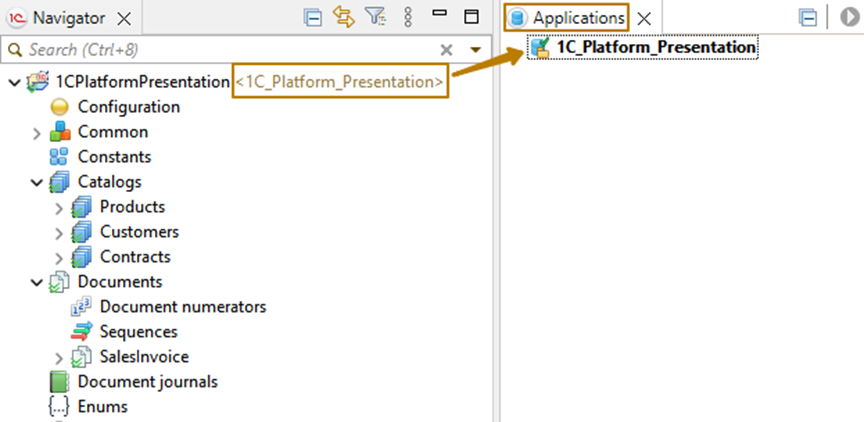The width and height of the screenshot is (864, 422).
Task: Click the Document numerators icon
Action: [x=82, y=308]
